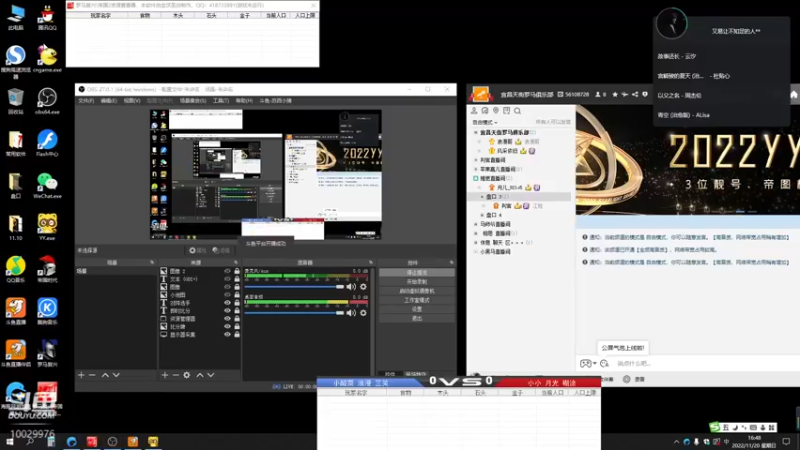Screen dimensions: 800x450
Task: Open 麦克风/Aux audio settings gear
Action: pyautogui.click(x=363, y=287)
